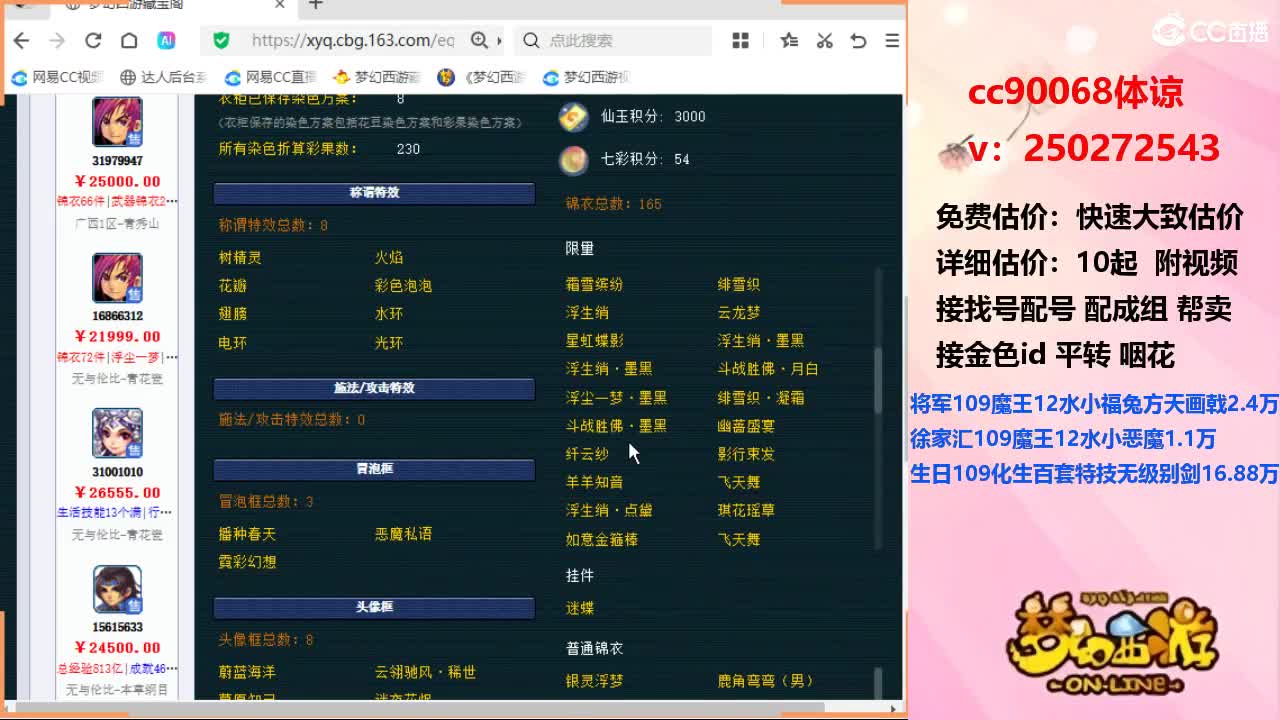Click the 蔚蓝海洋 avatar frame entry
The height and width of the screenshot is (720, 1280).
tap(247, 672)
